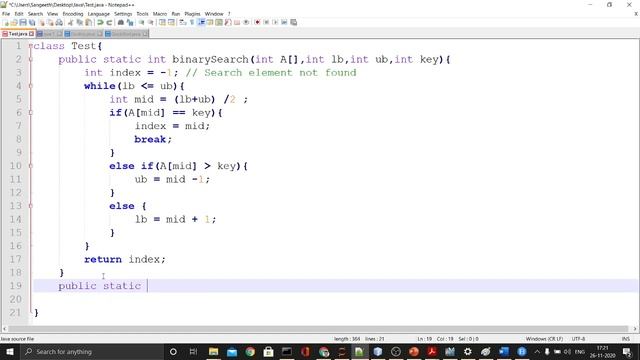Collapse the class Test fold on line 1
The image size is (640, 360).
coord(31,46)
